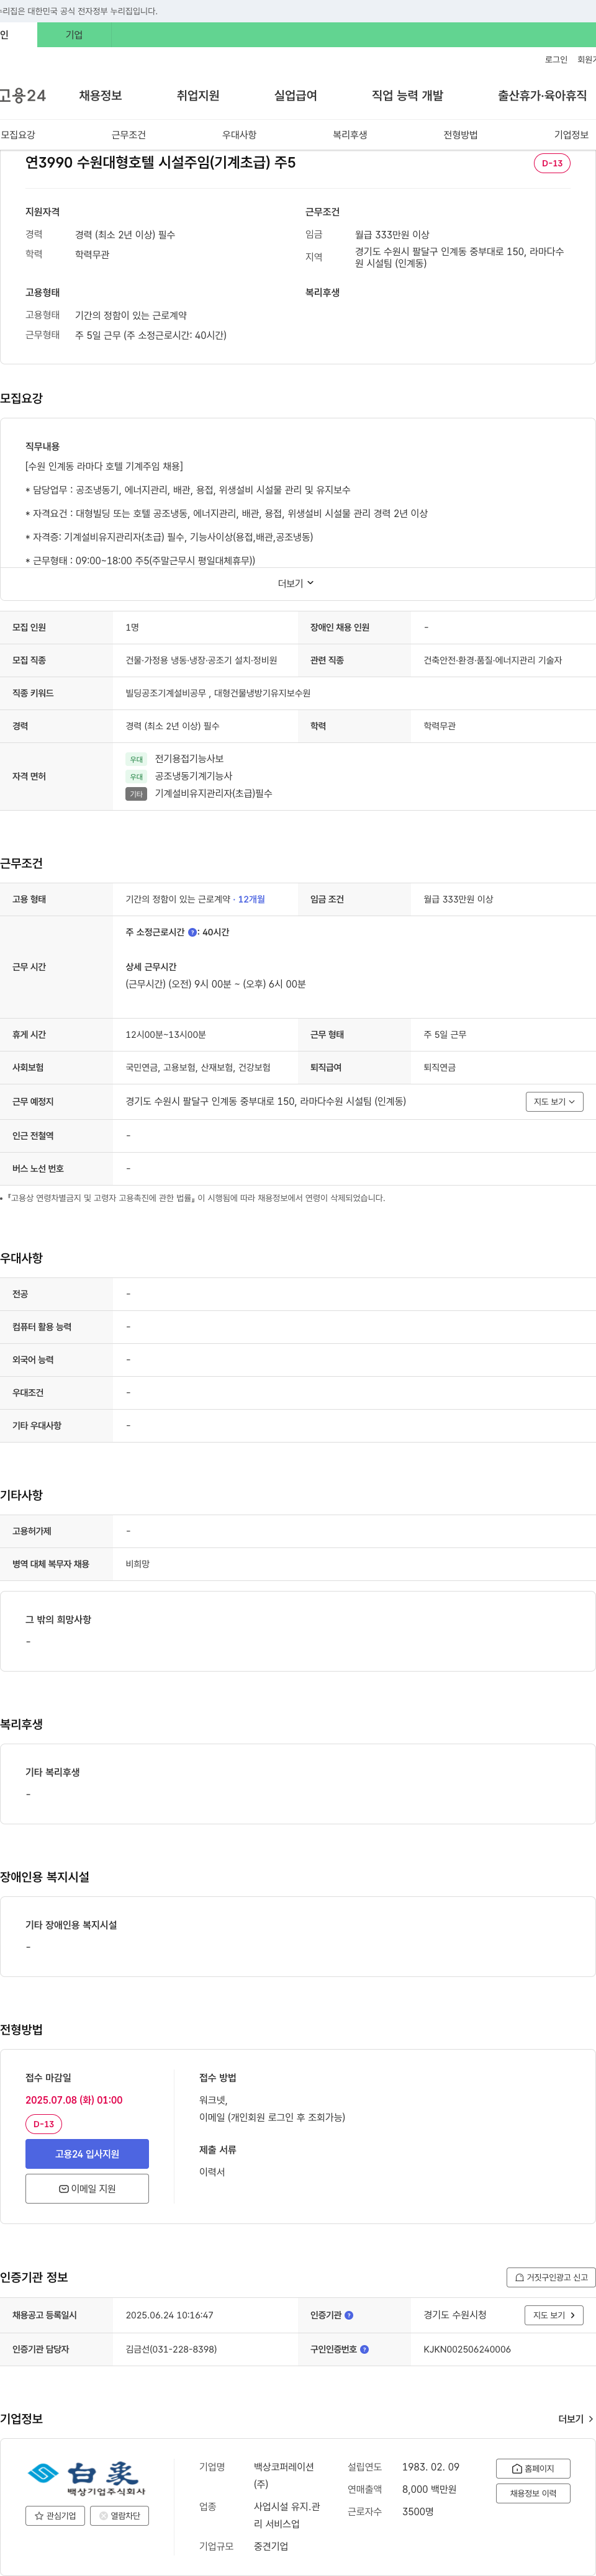Click the 백상기업주식회사 company logo
This screenshot has width=596, height=2576.
(87, 2478)
